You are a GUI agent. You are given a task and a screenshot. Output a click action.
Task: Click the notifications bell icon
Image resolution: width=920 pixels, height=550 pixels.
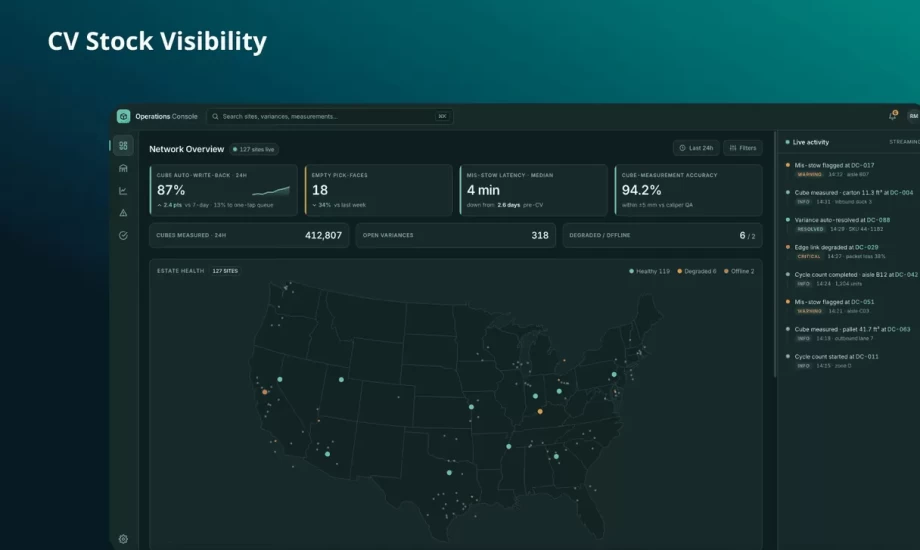(x=892, y=116)
